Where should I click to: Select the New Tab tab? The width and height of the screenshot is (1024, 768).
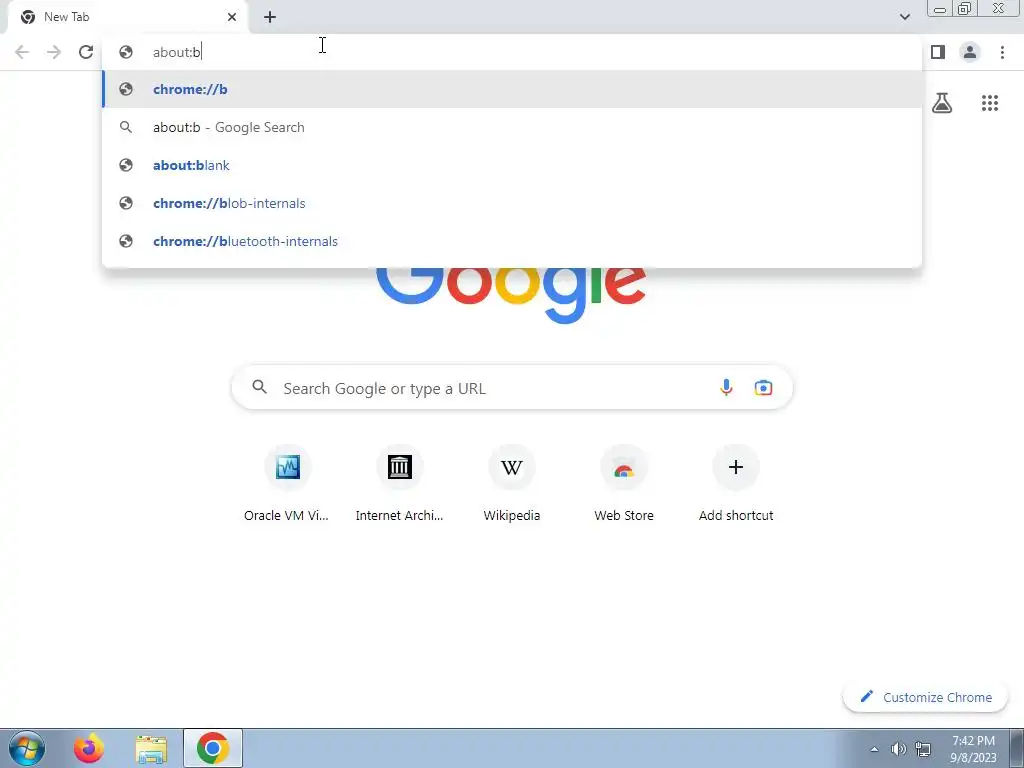(127, 17)
